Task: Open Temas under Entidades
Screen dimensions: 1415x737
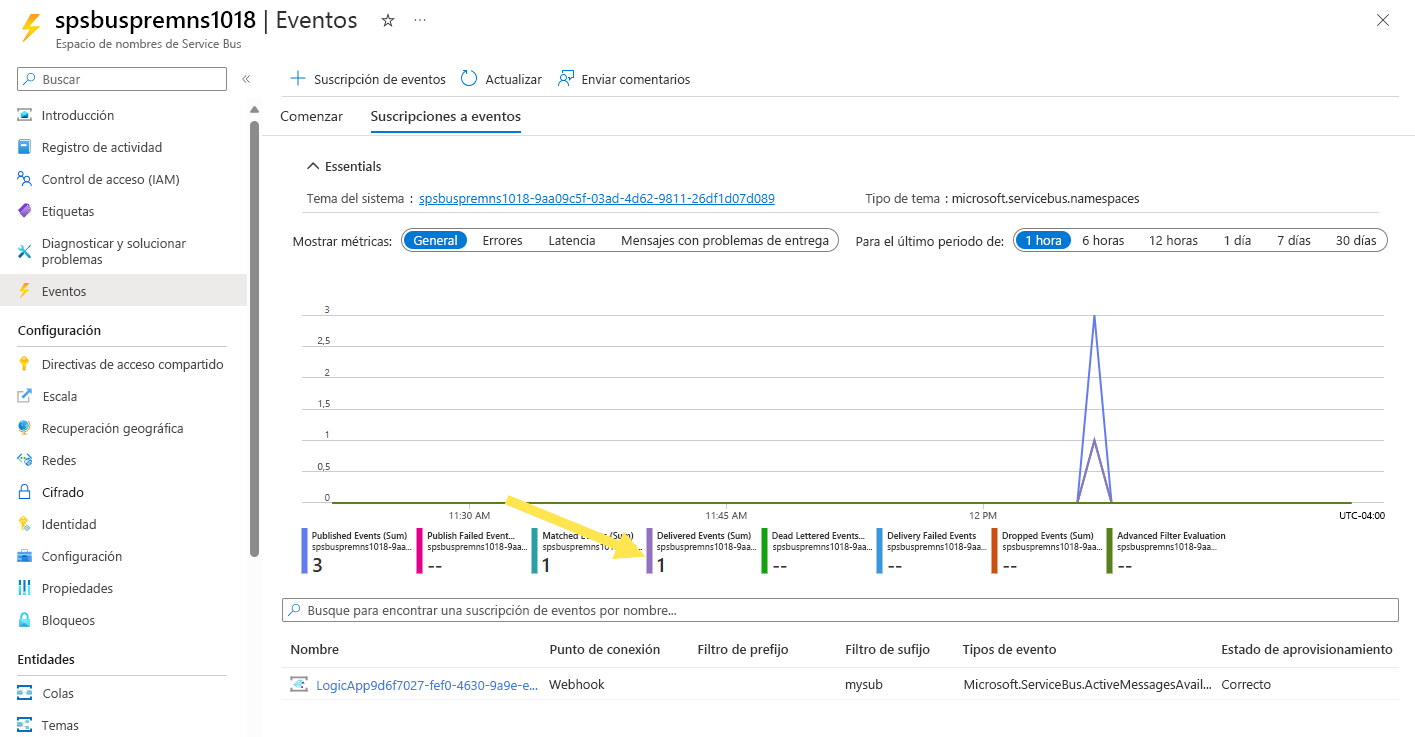Action: pyautogui.click(x=60, y=725)
